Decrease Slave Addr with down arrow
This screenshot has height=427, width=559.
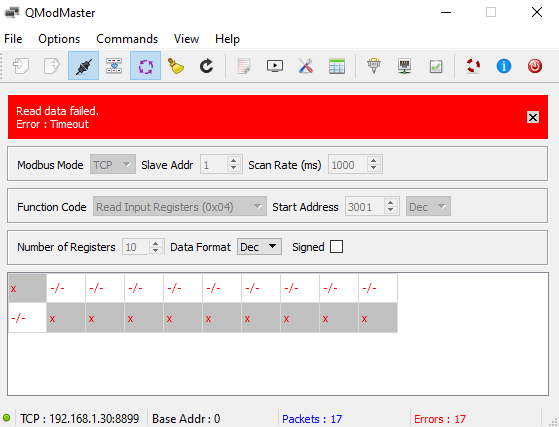[234, 168]
